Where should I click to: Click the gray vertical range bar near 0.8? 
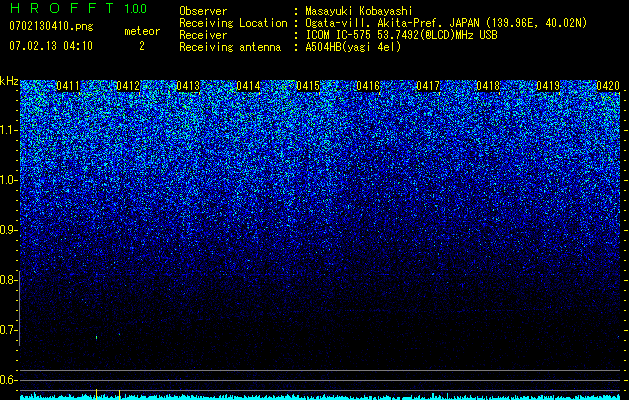point(19,309)
